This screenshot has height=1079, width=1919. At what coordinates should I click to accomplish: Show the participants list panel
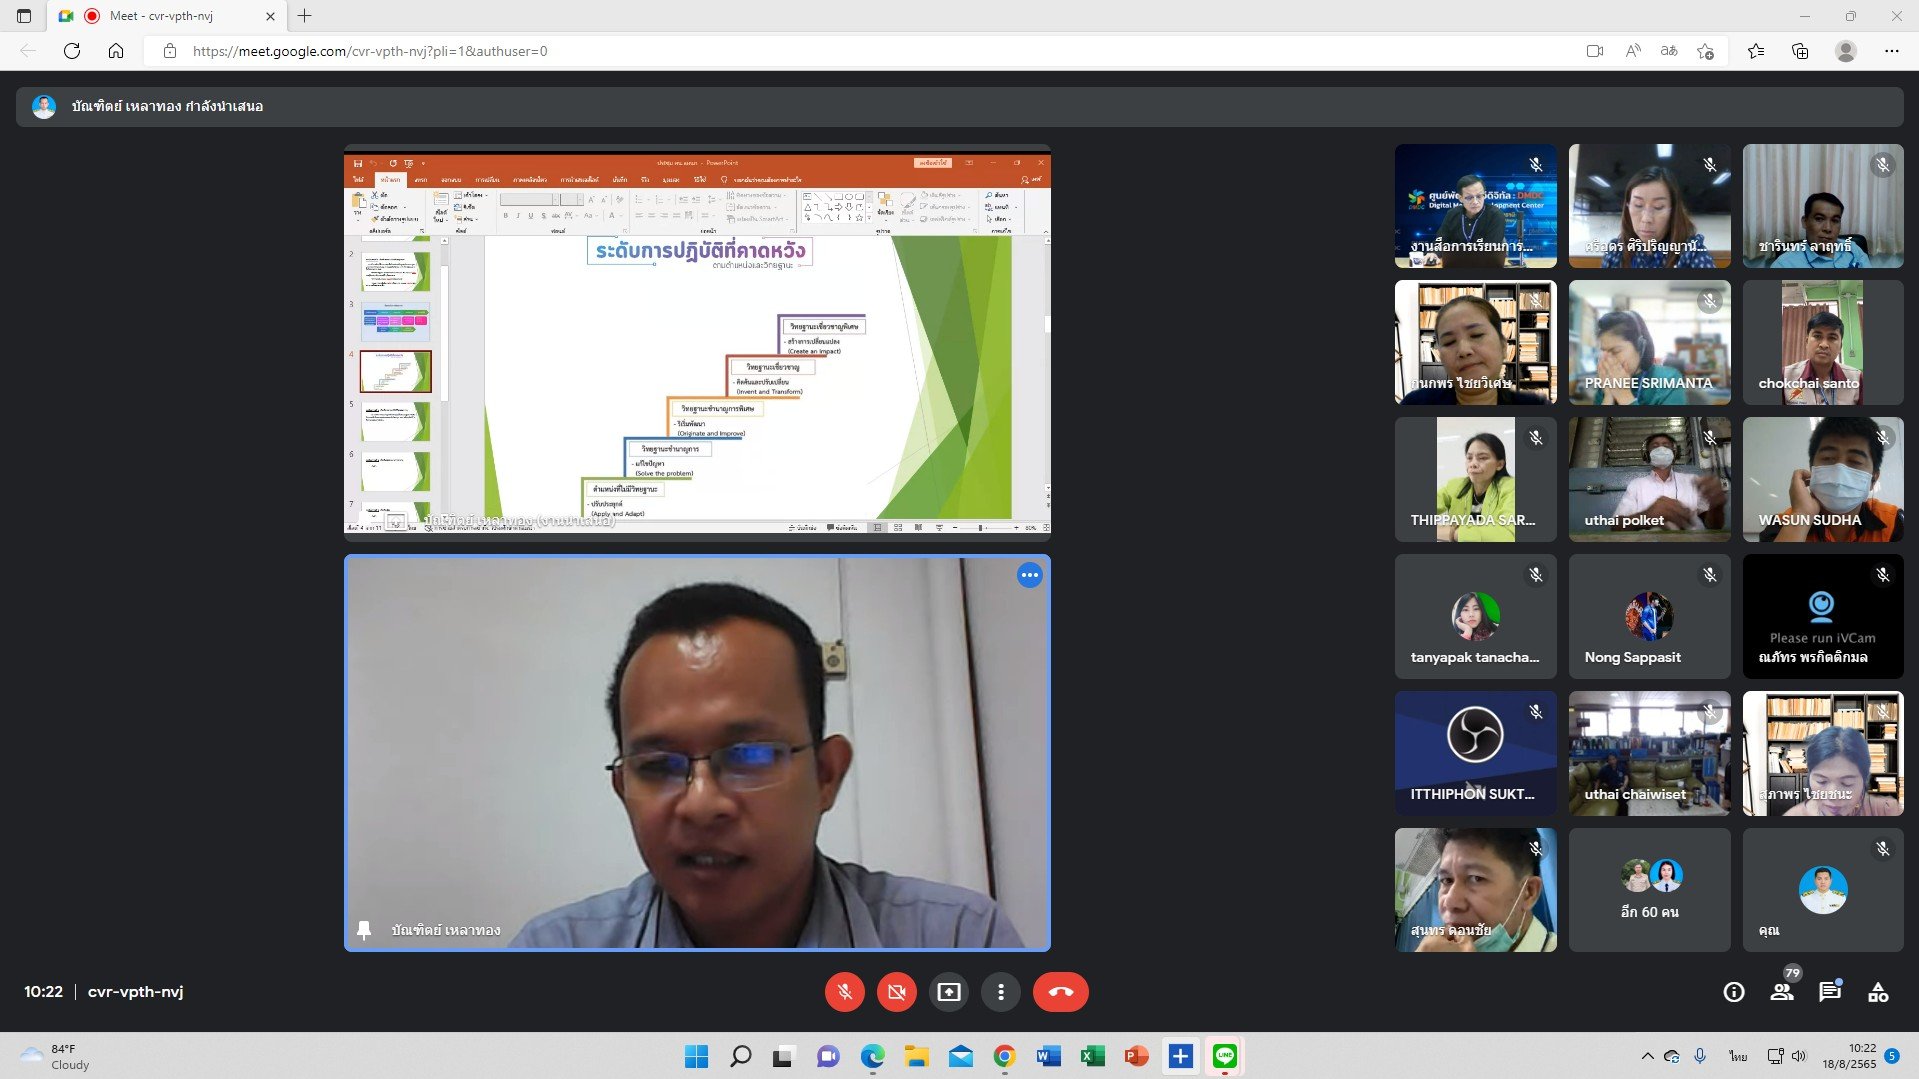click(x=1782, y=992)
